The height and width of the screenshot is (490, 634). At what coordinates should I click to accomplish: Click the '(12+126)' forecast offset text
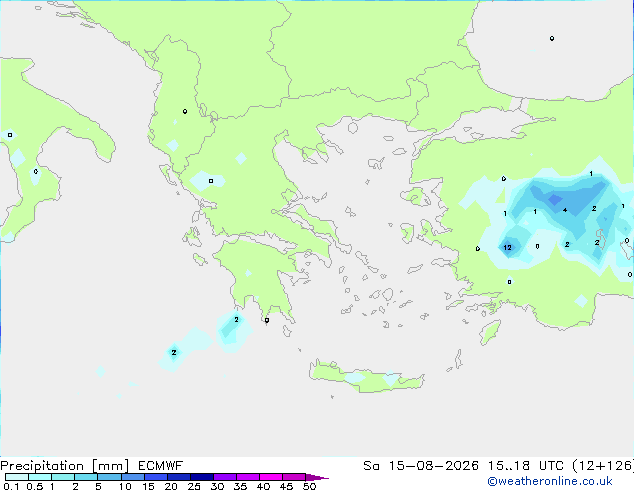click(603, 466)
